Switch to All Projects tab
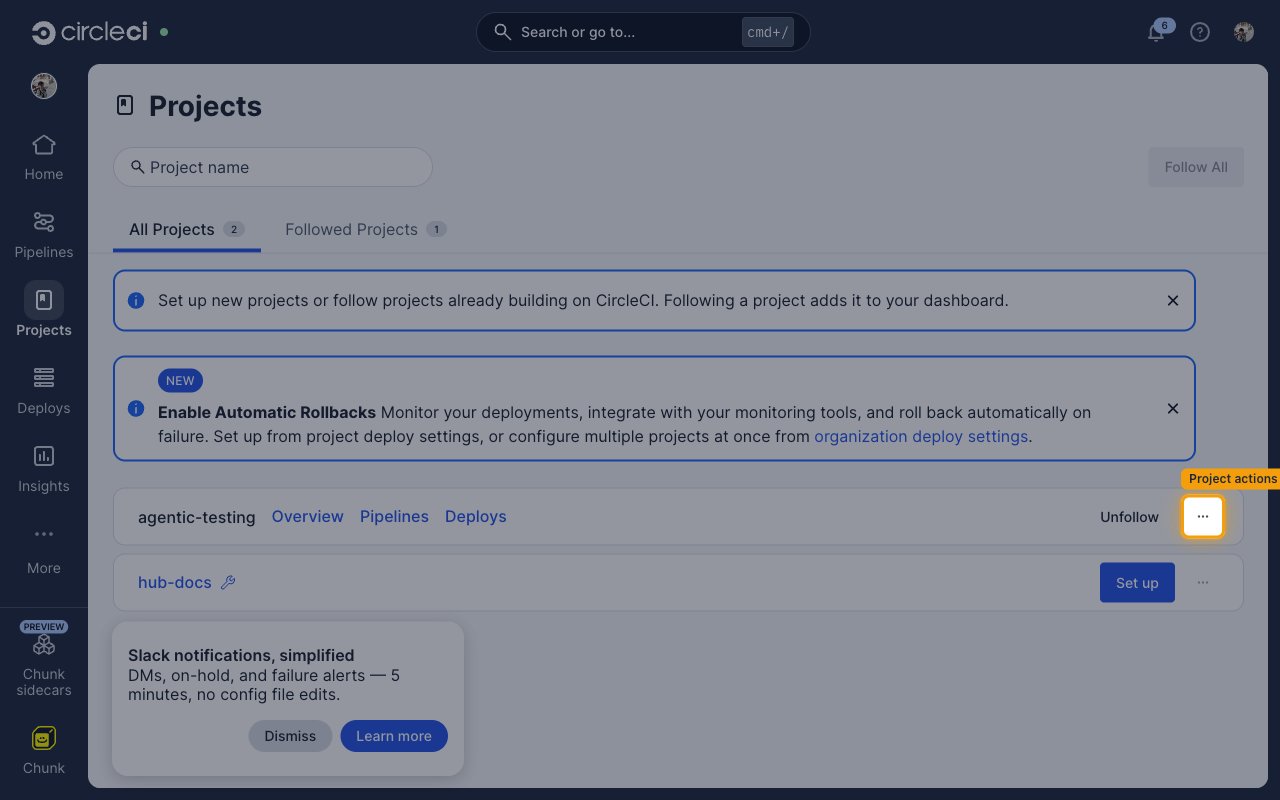The width and height of the screenshot is (1280, 800). click(x=187, y=229)
